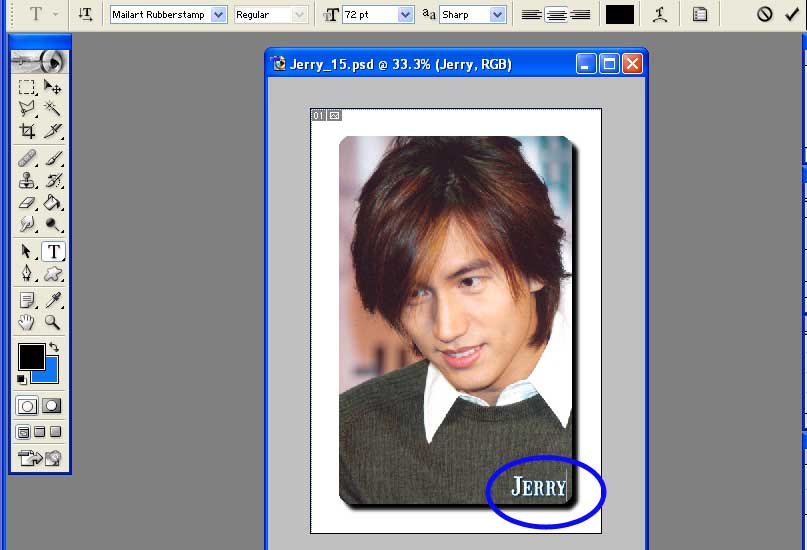807x550 pixels.
Task: Select the Rectangular Marquee tool
Action: coord(27,87)
